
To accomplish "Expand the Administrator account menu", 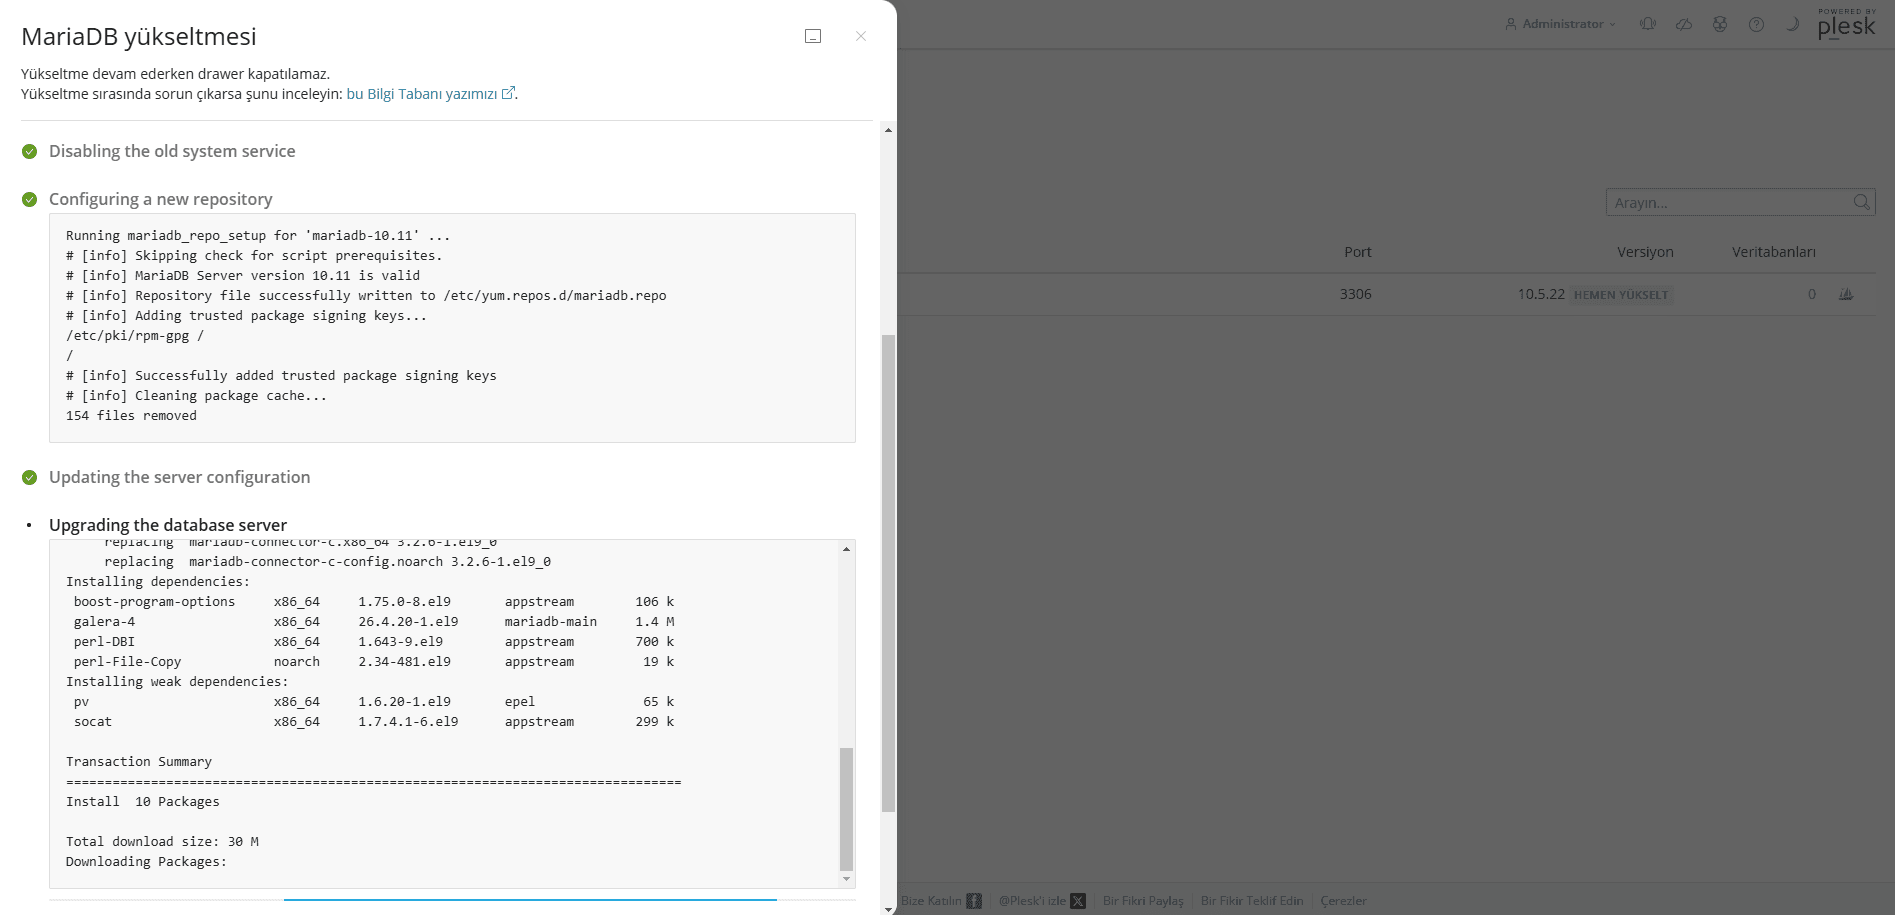I will point(1561,24).
